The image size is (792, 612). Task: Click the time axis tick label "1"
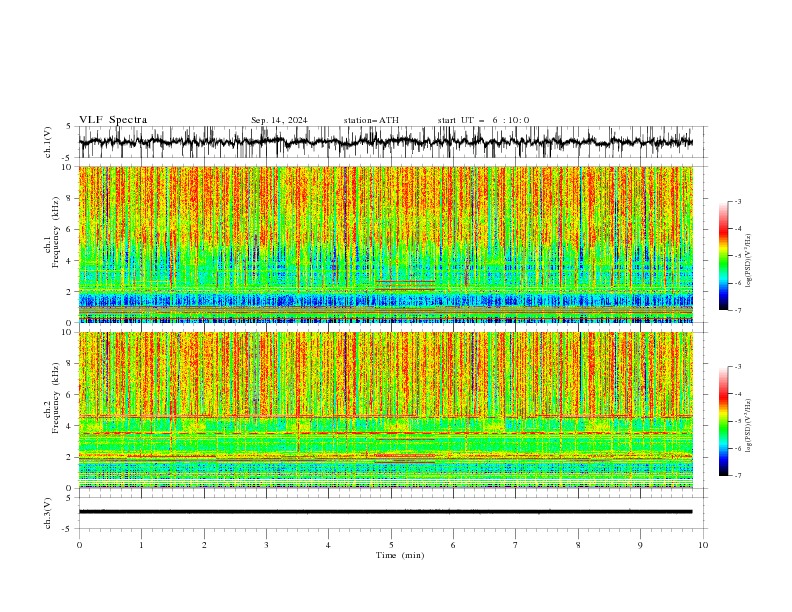pos(141,545)
